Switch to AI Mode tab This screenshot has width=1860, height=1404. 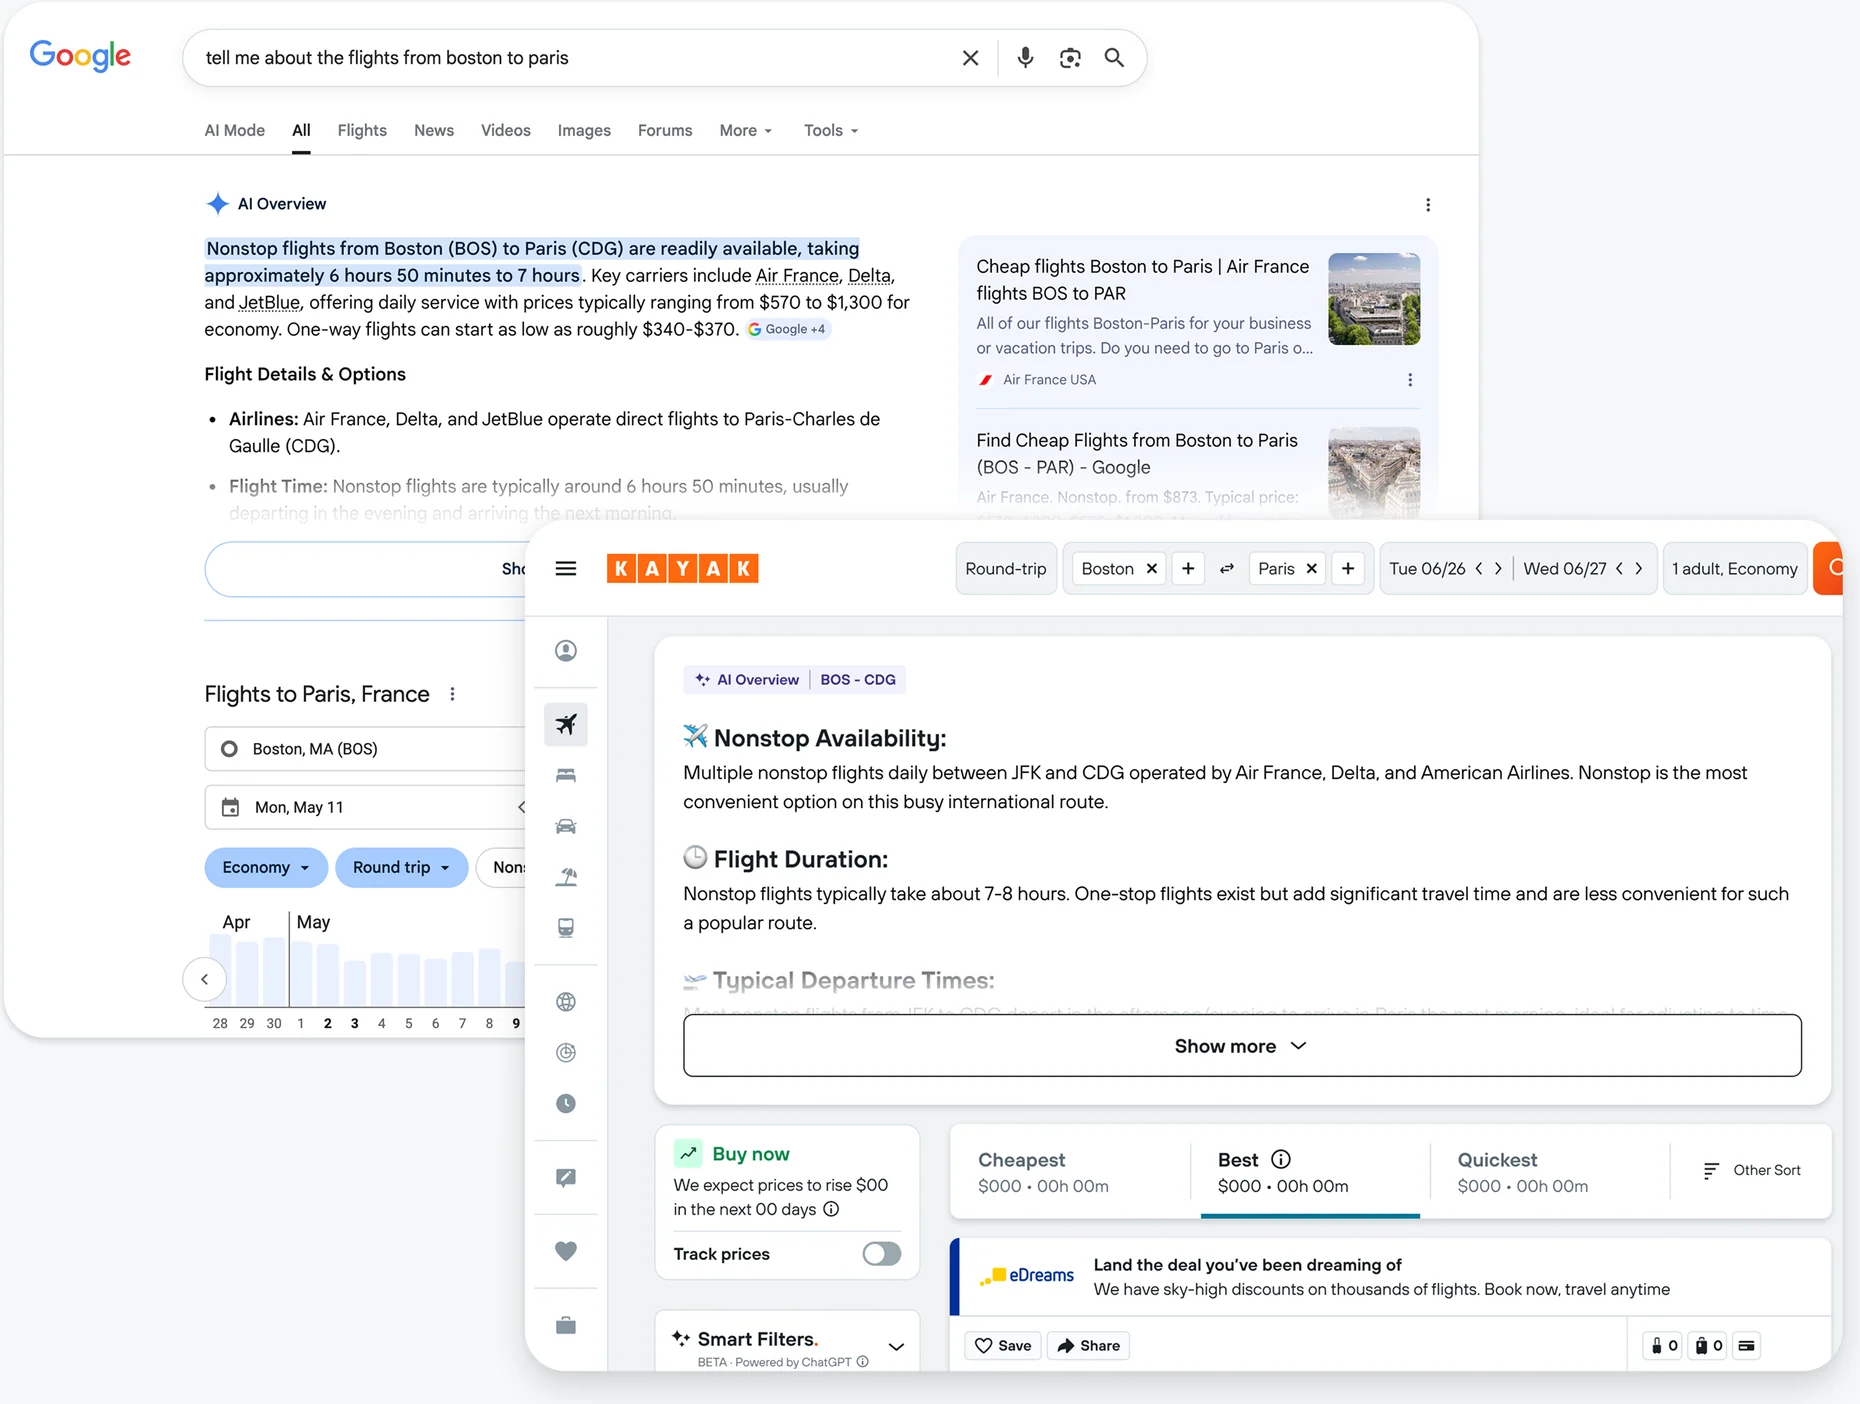[x=235, y=131]
